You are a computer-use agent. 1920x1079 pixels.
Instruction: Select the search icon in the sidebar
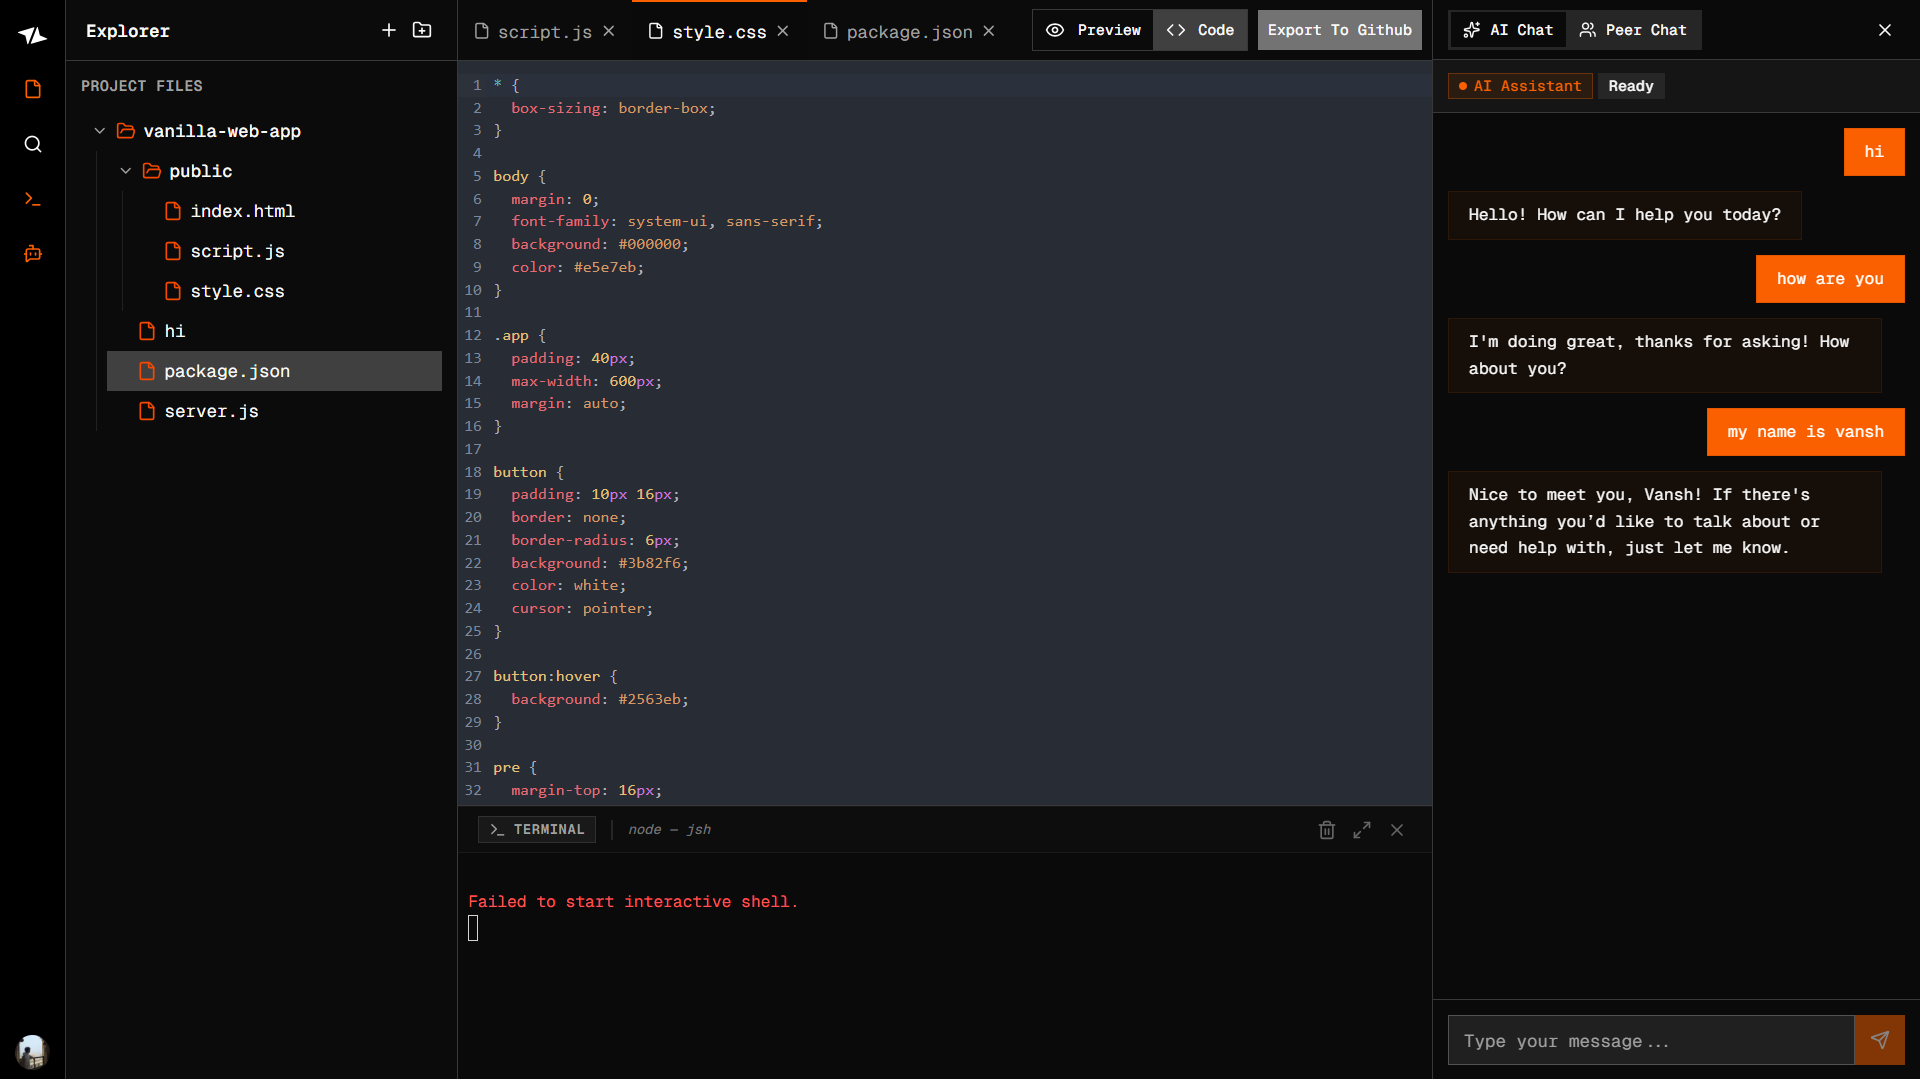pyautogui.click(x=32, y=144)
